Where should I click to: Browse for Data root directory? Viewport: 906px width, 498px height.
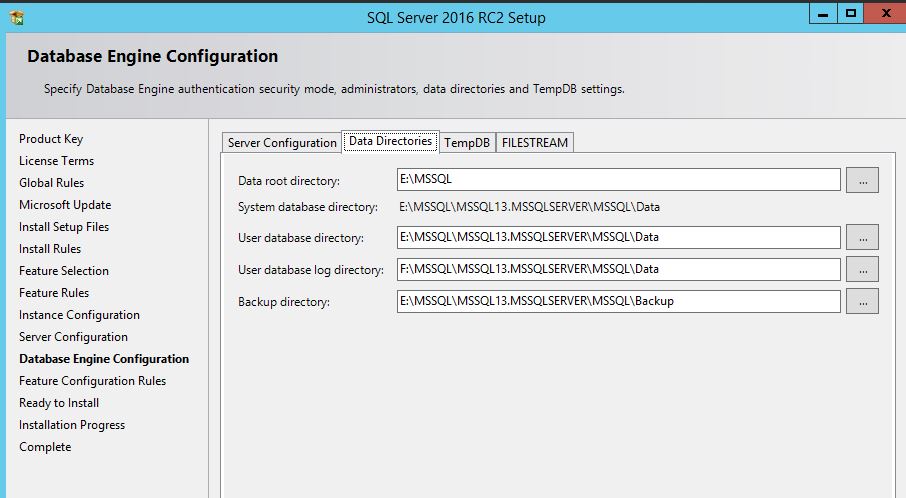(x=862, y=180)
